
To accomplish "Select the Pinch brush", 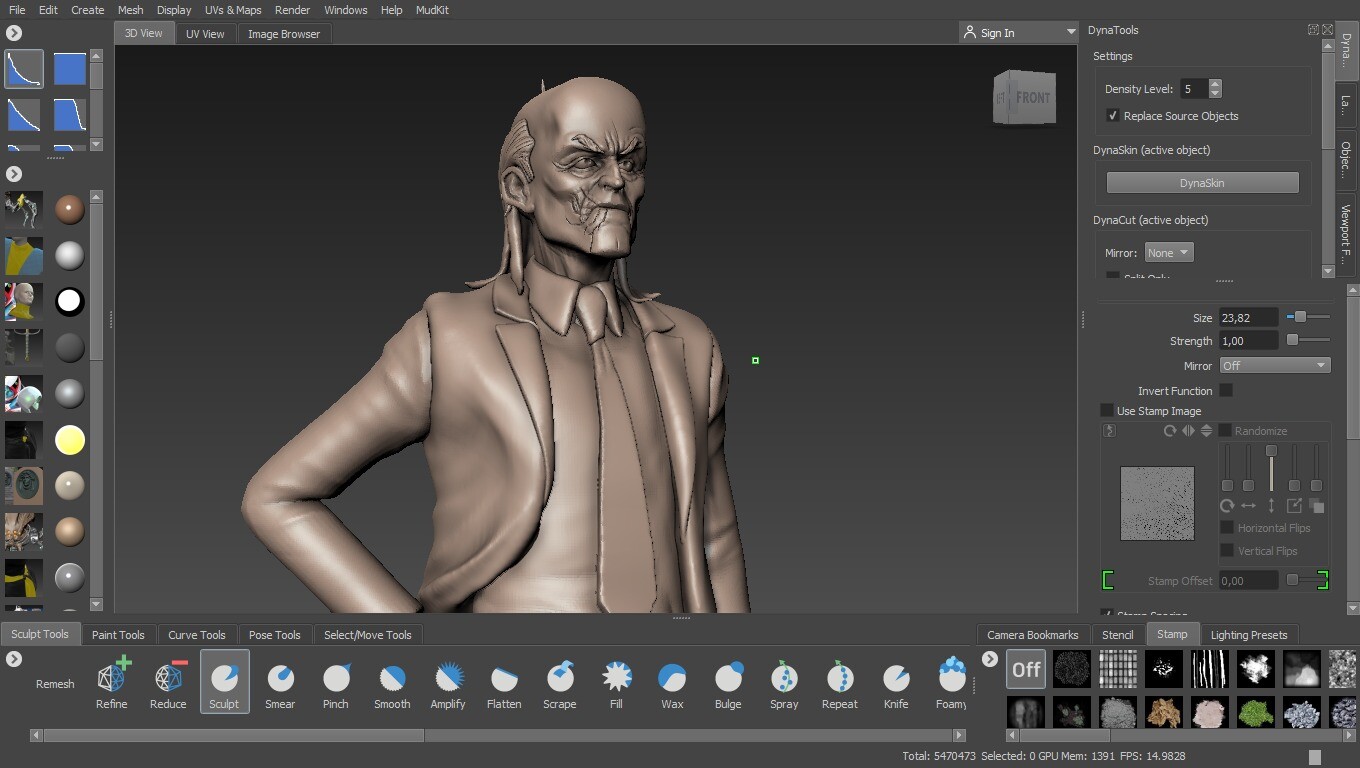I will [x=336, y=683].
